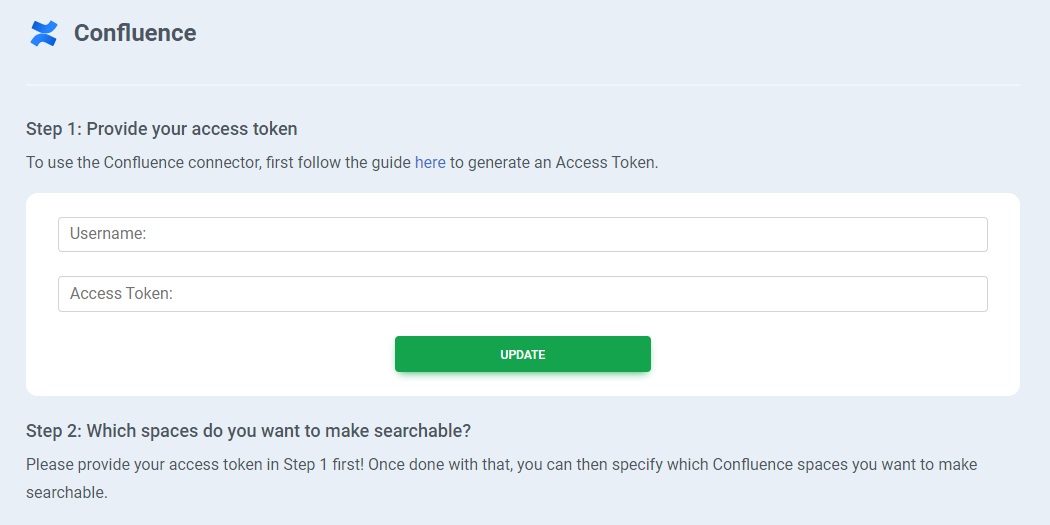Click the 'To use the Confluence connector' sentence
Viewport: 1050px width, 525px height.
tap(220, 162)
